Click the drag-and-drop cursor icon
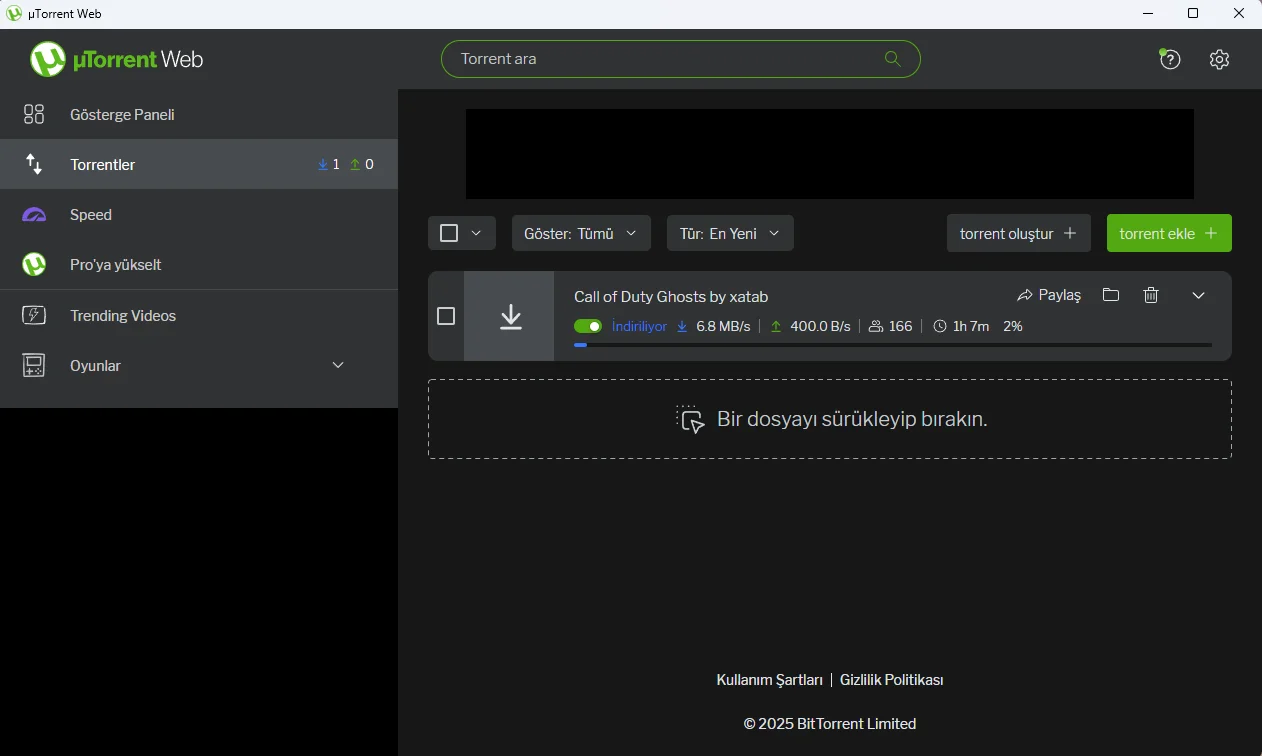 tap(691, 419)
